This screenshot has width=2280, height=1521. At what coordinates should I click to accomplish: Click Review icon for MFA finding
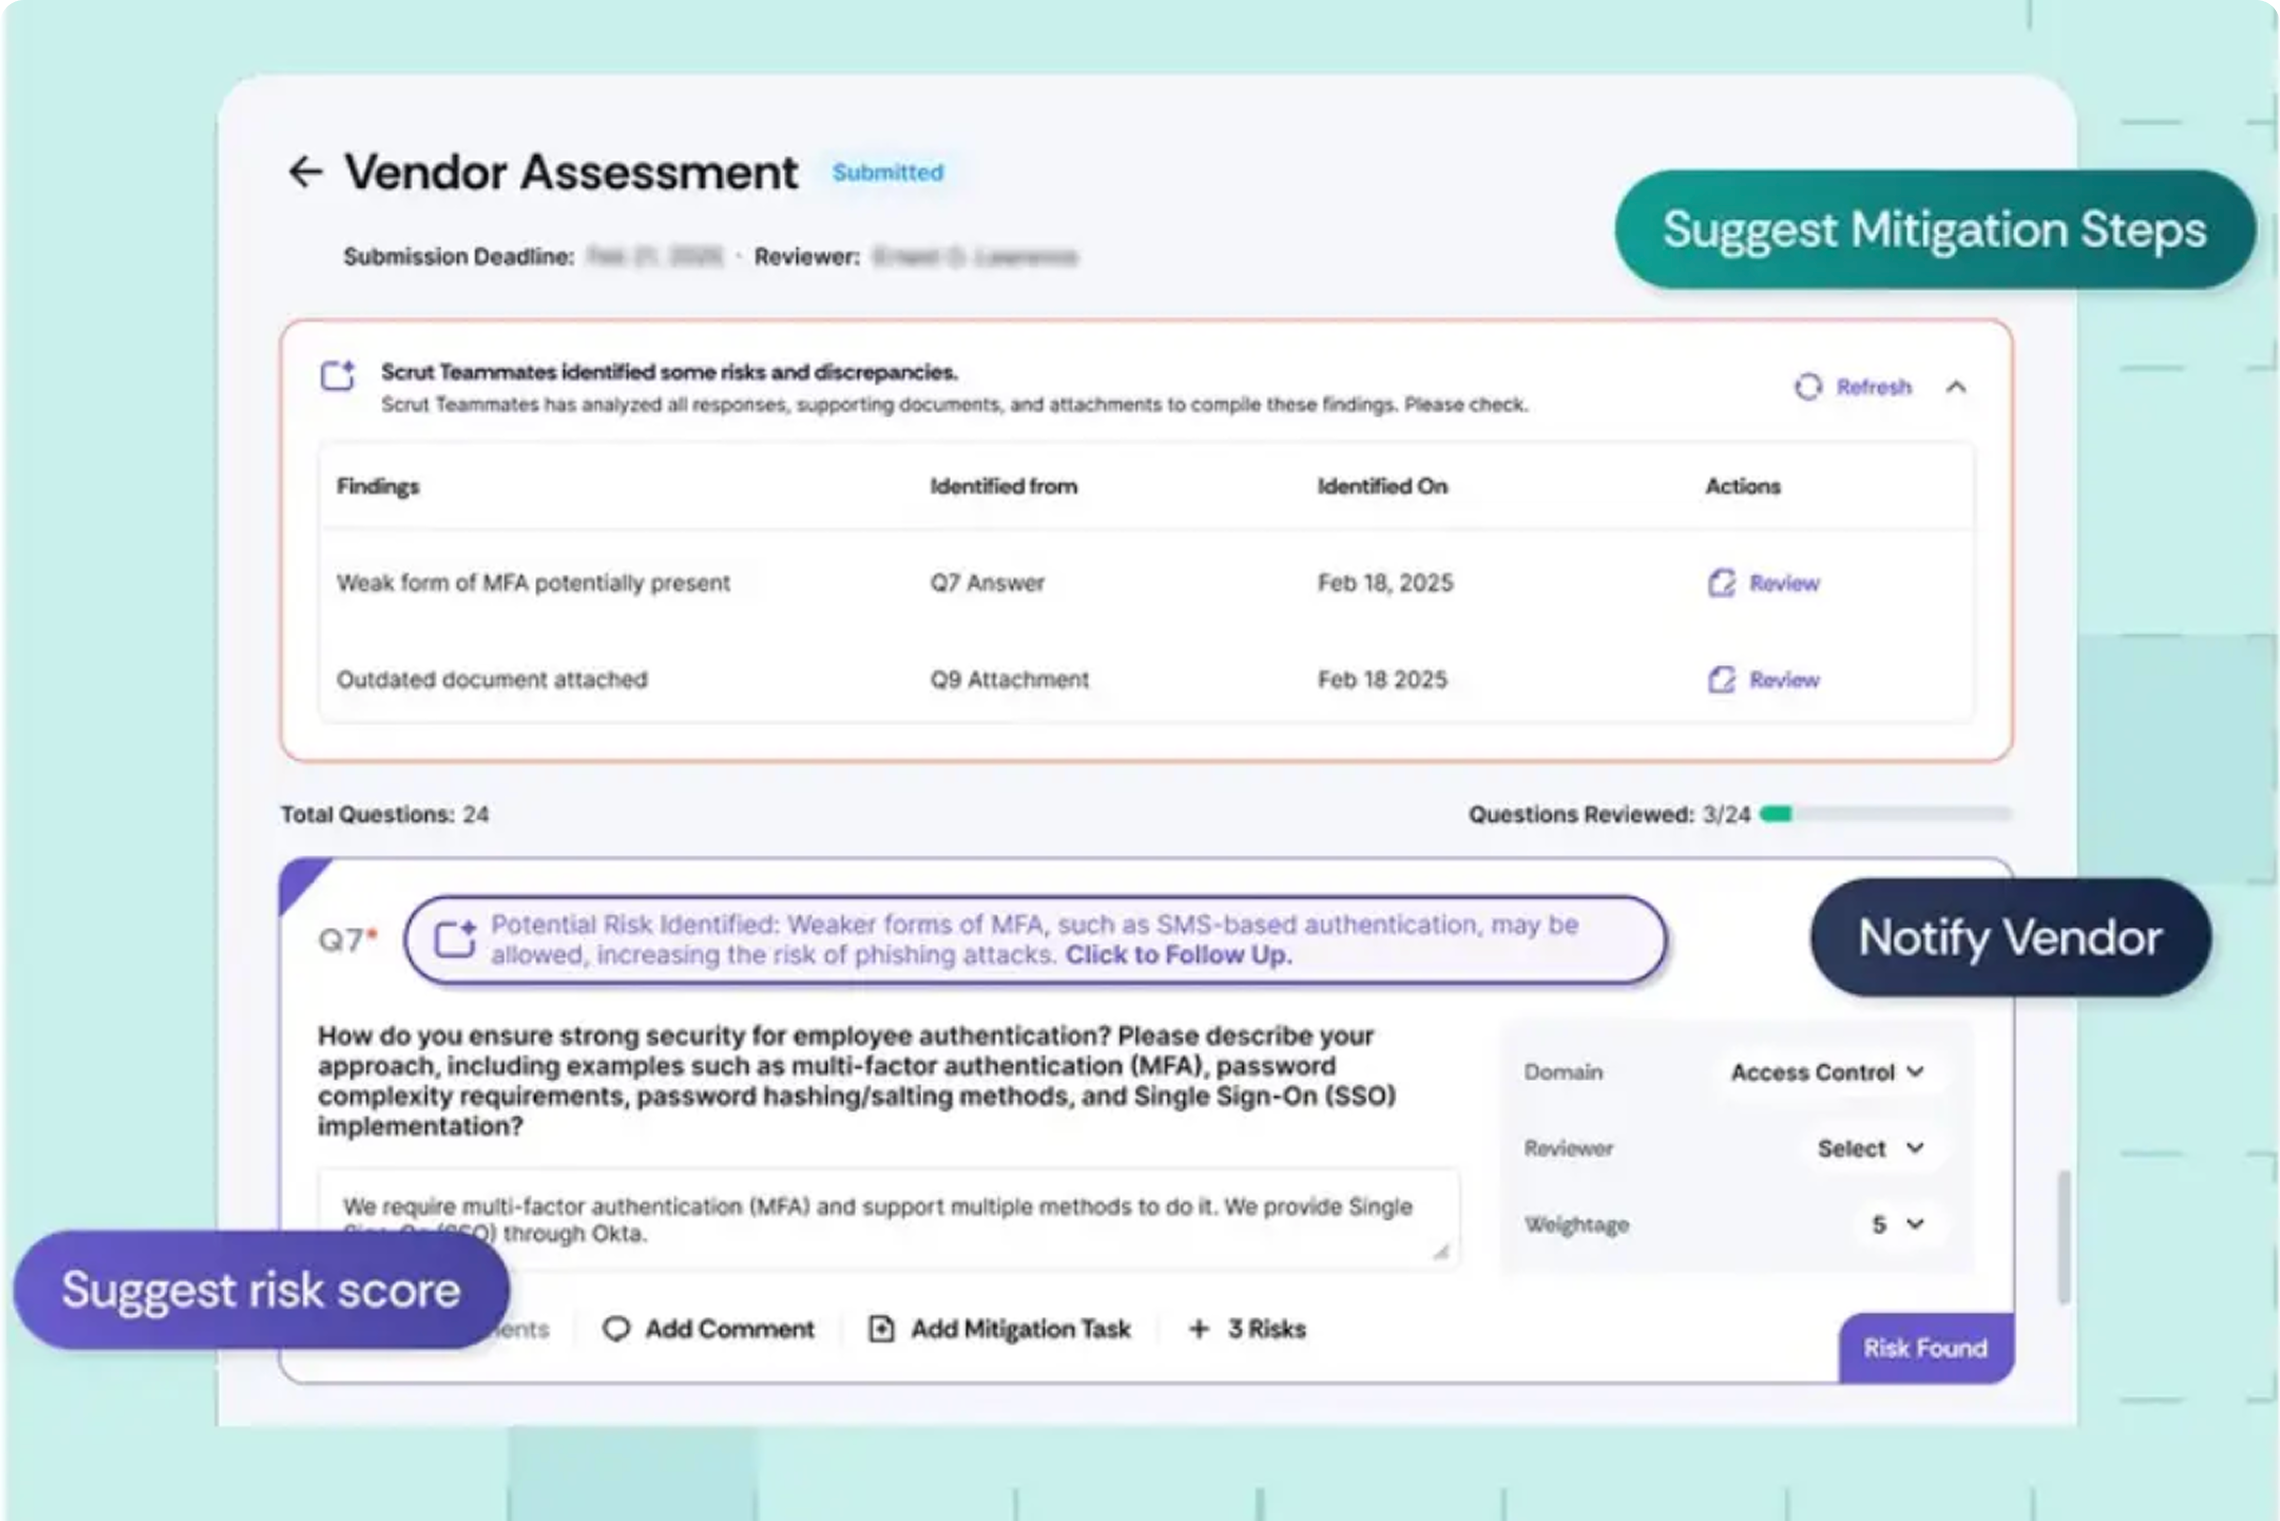pyautogui.click(x=1721, y=583)
